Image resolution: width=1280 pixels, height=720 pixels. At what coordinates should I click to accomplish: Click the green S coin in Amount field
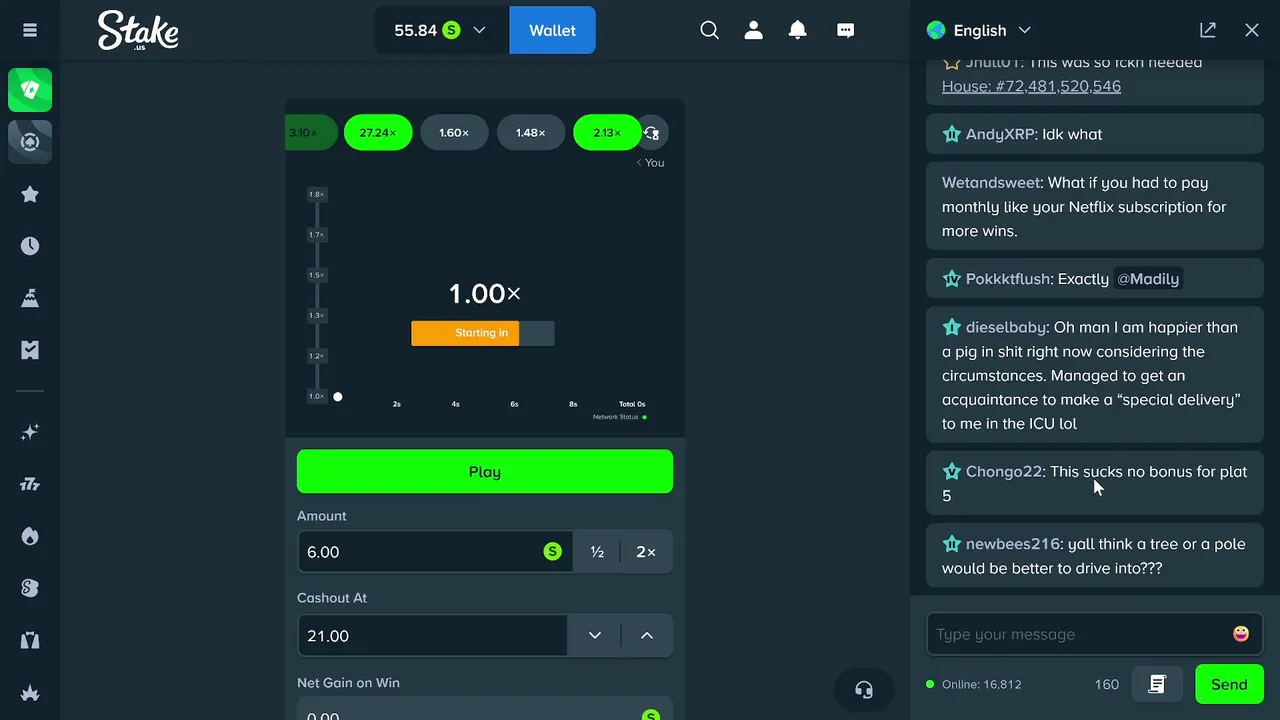552,552
